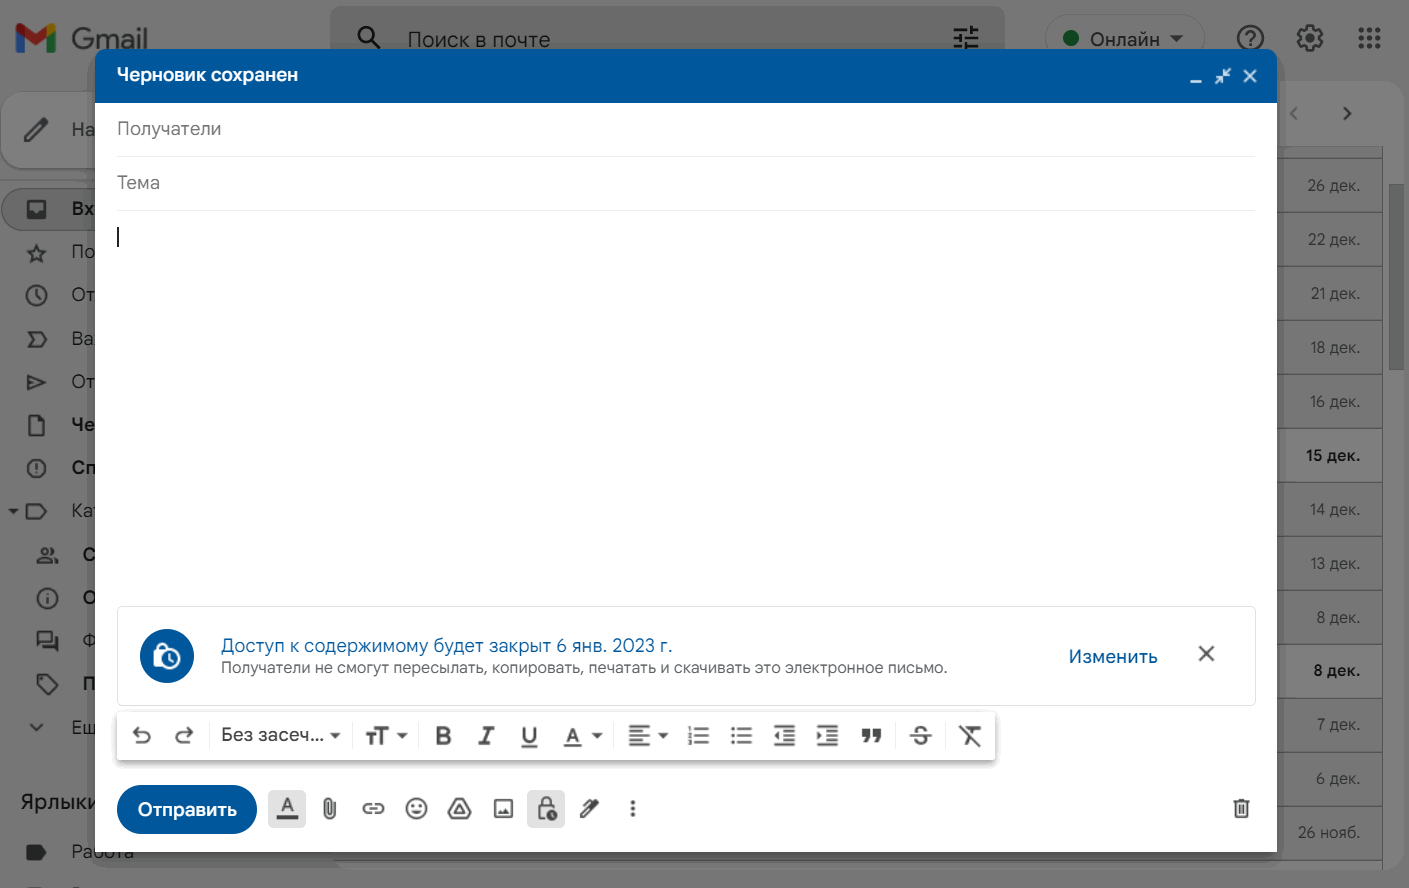Viewport: 1409px width, 888px height.
Task: Exit full-screen compose mode
Action: (1223, 76)
